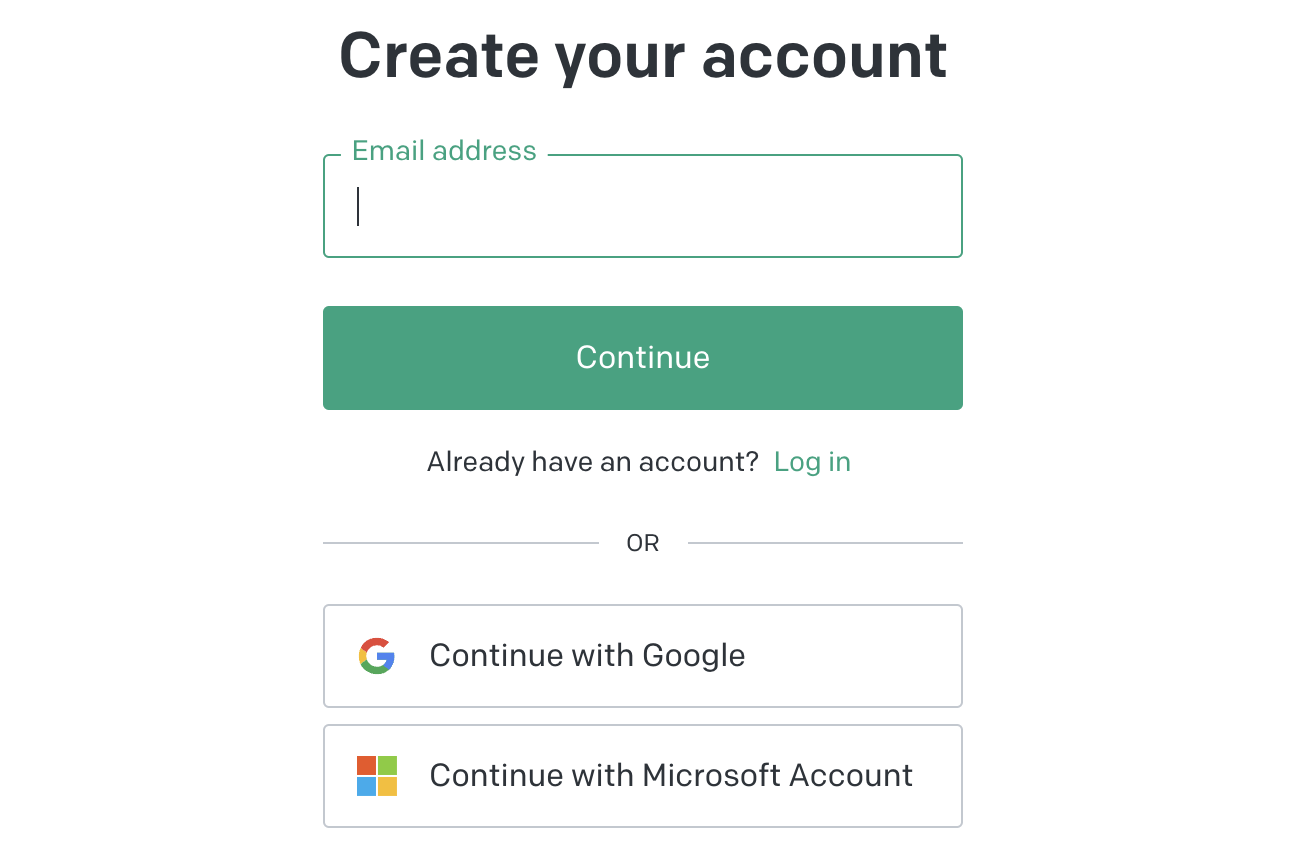This screenshot has height=848, width=1290.
Task: Click the divider line right of OR
Action: [825, 543]
